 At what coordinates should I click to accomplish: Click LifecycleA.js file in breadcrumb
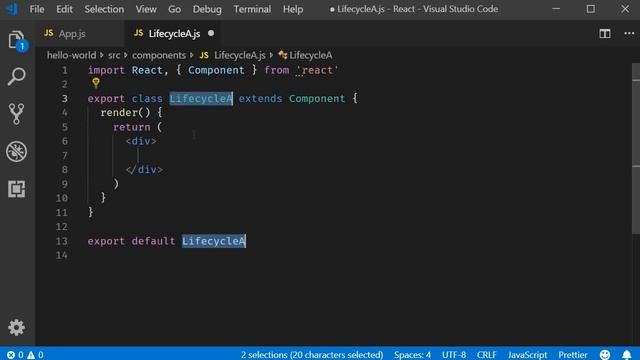click(x=233, y=55)
